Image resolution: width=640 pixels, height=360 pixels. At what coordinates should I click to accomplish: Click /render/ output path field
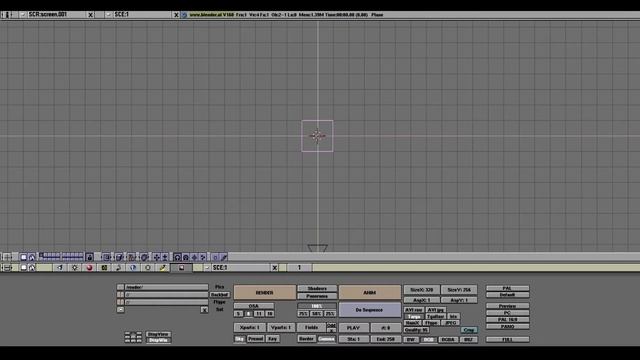click(x=167, y=287)
